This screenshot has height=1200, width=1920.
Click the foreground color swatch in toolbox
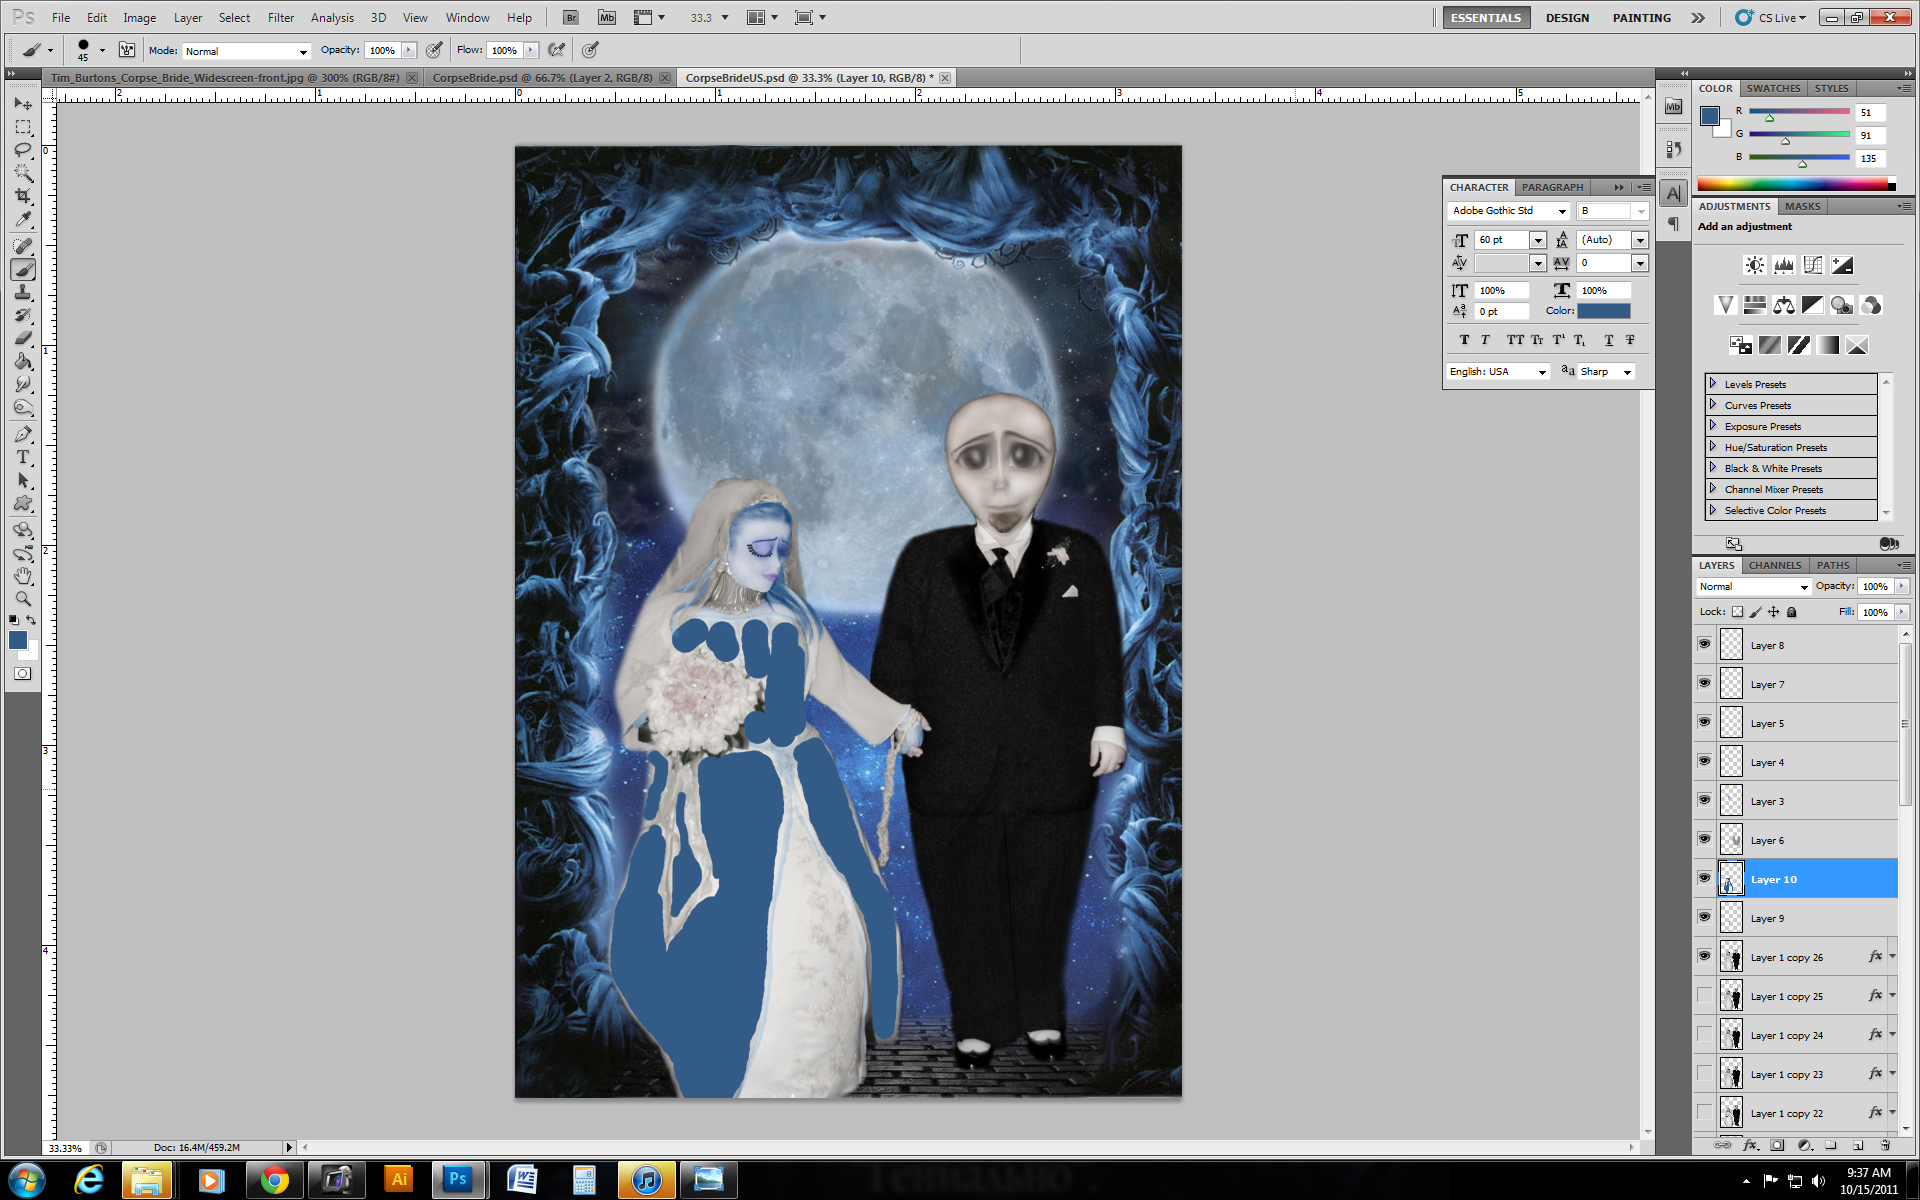18,640
